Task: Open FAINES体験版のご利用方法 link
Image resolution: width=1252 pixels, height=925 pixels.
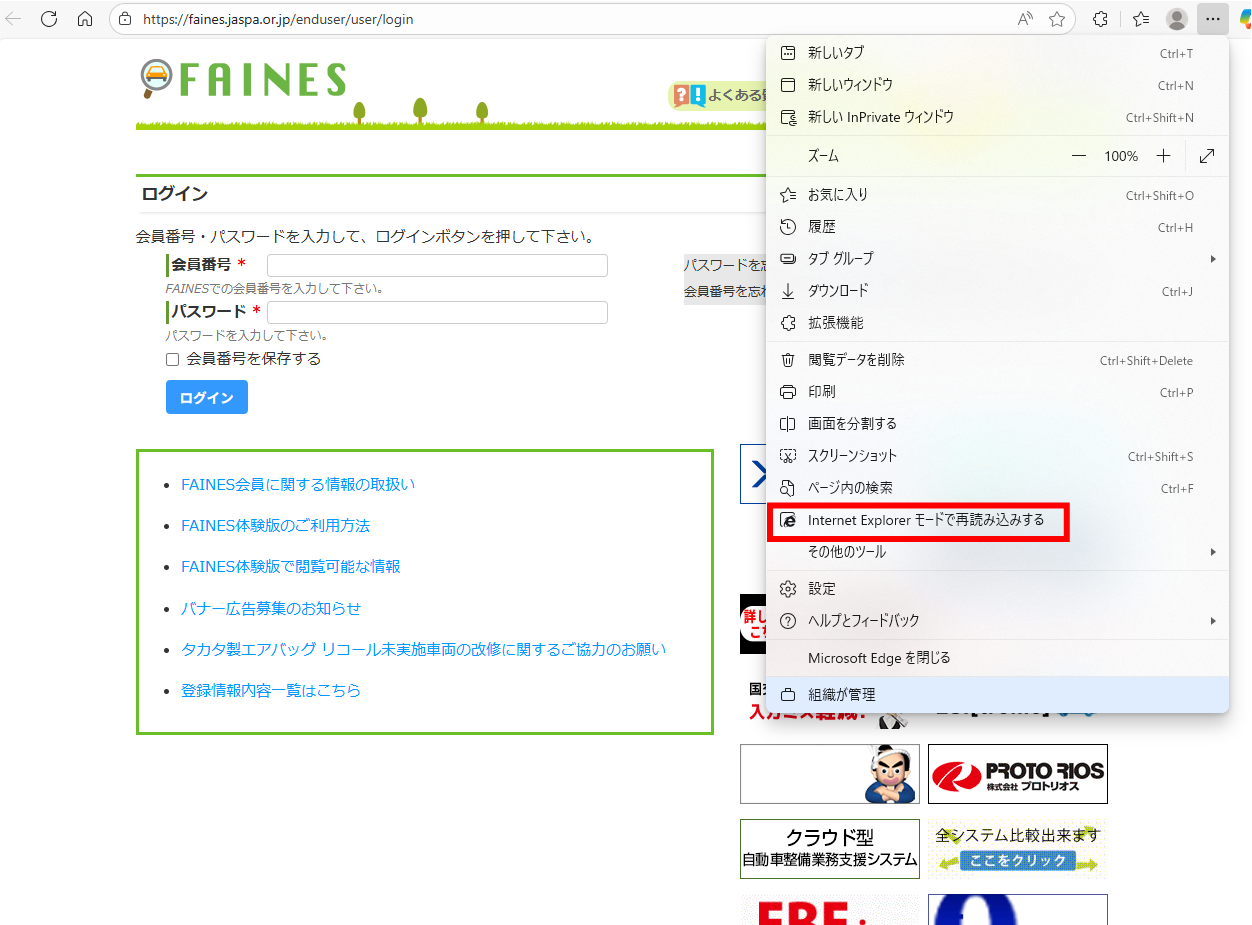Action: pos(275,526)
